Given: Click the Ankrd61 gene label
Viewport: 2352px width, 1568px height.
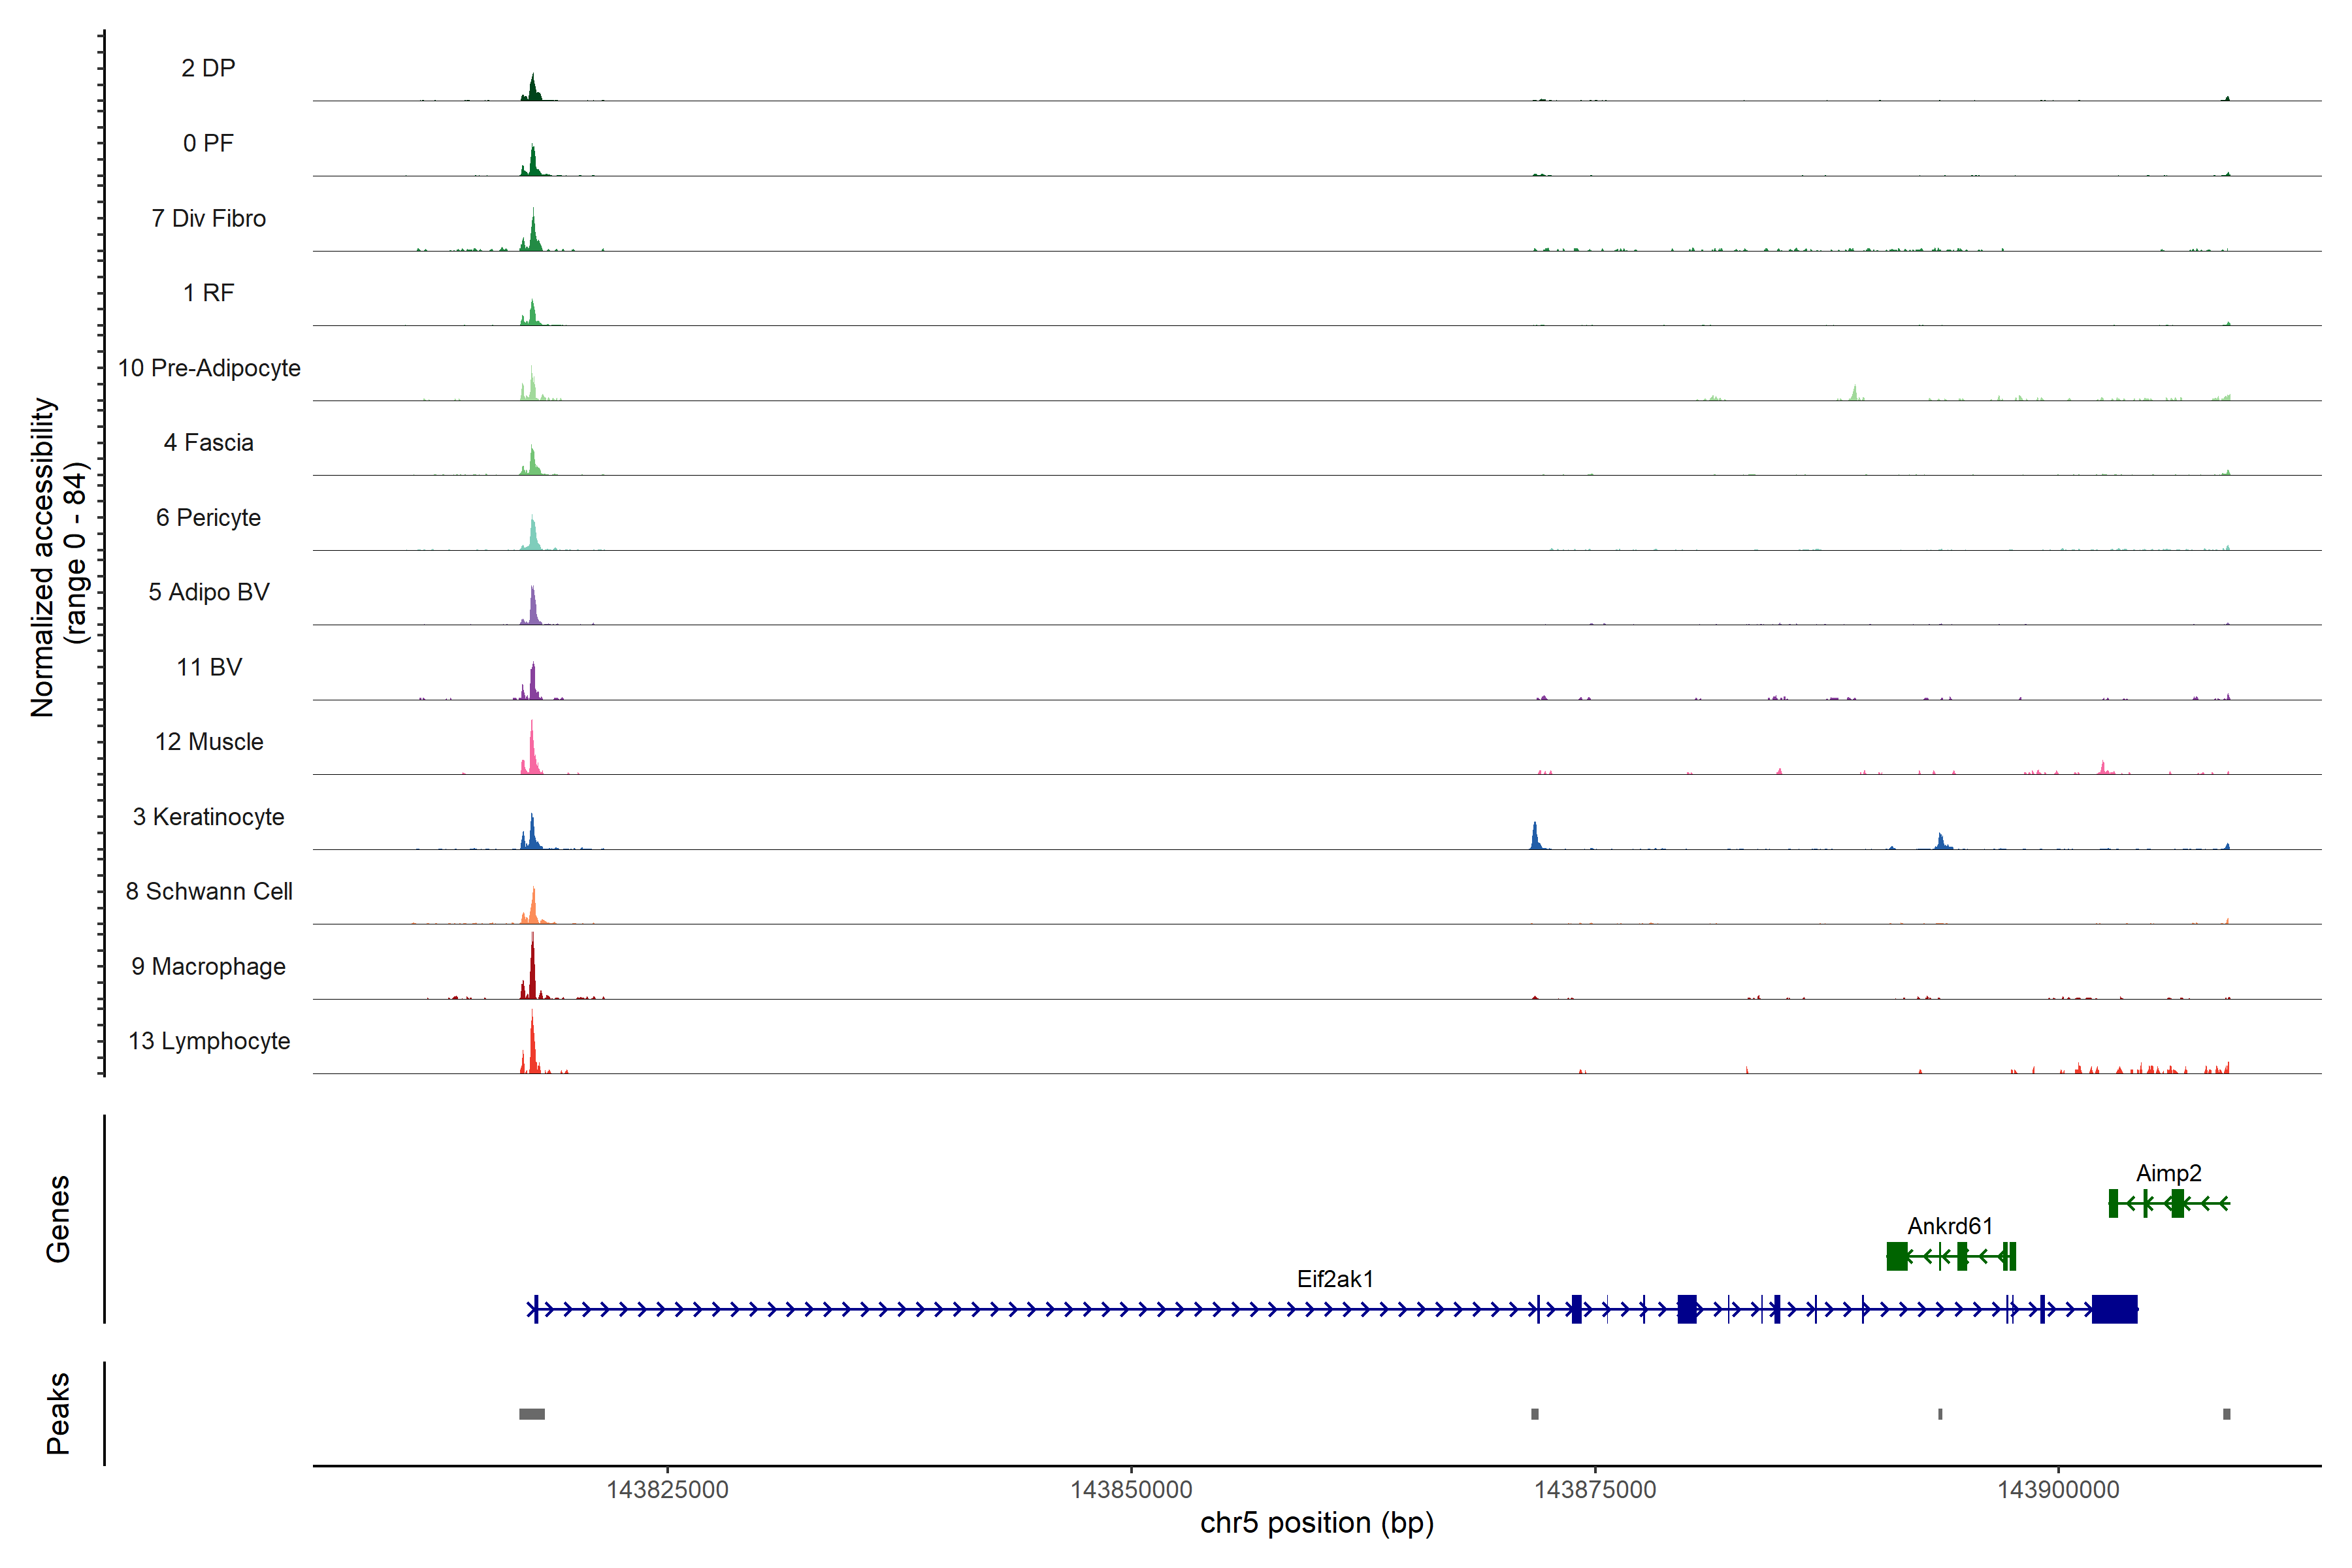Looking at the screenshot, I should pyautogui.click(x=1949, y=1226).
